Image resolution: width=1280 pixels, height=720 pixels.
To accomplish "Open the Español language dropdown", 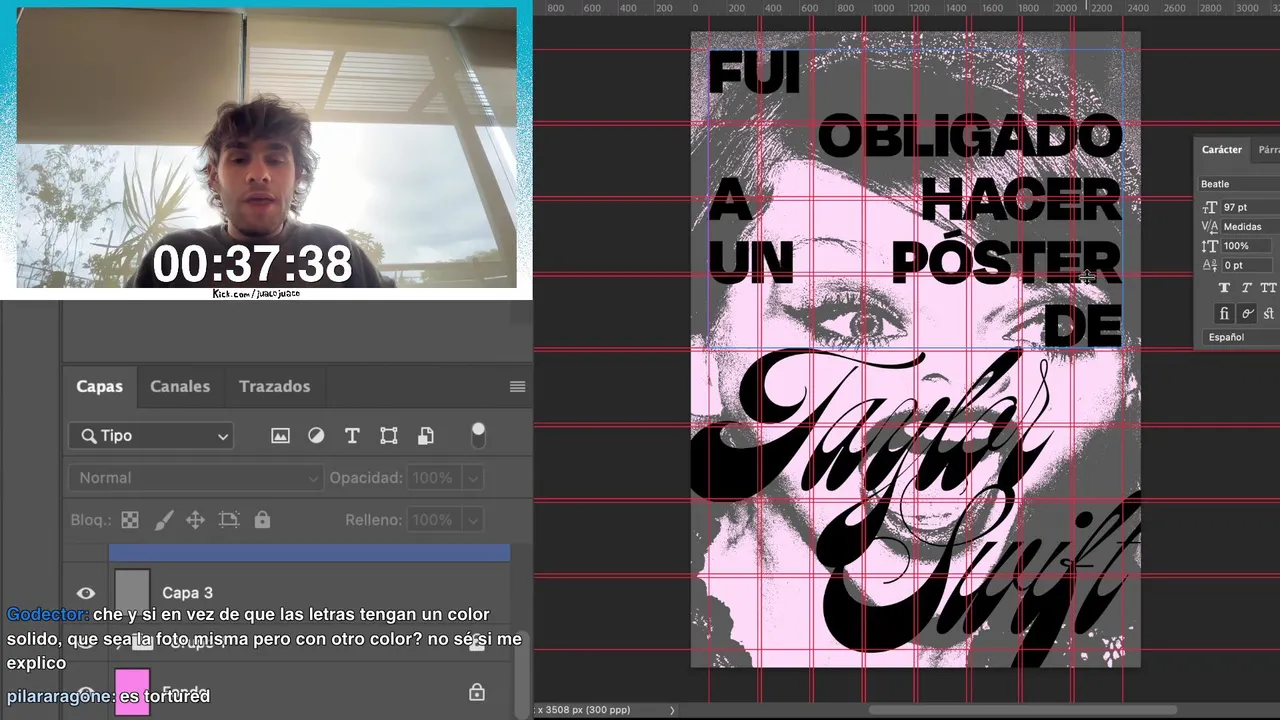I will point(1240,338).
